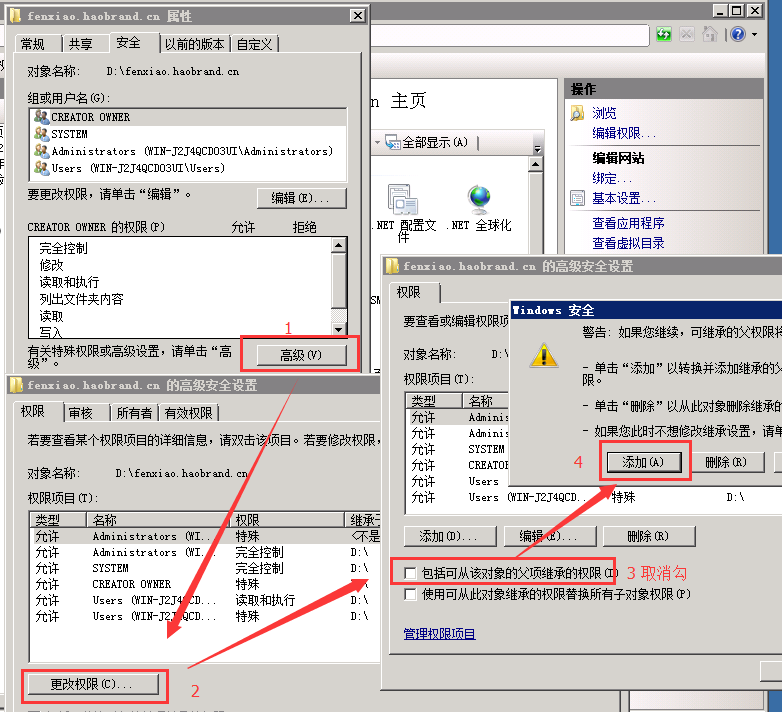Click 添加(D)... button in advanced security

click(x=450, y=536)
